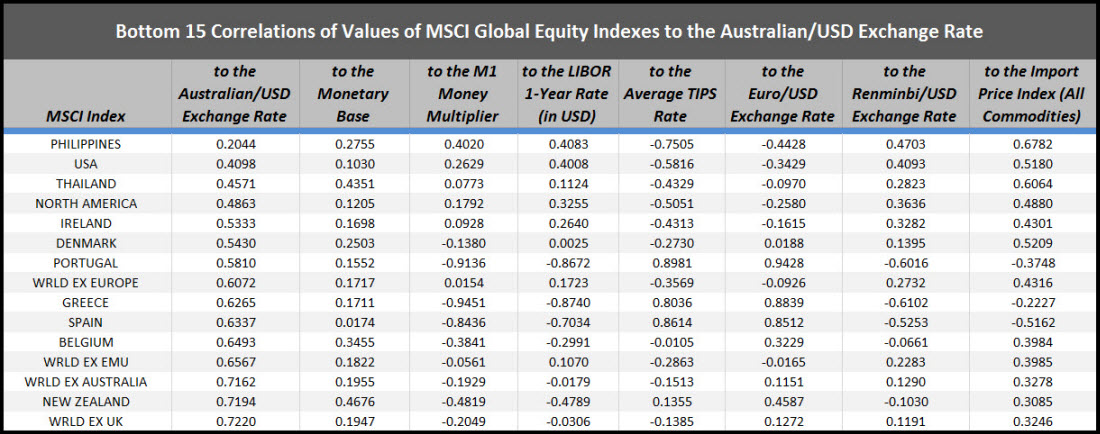Image resolution: width=1100 pixels, height=434 pixels.
Task: Select Monetary Base value 0.0174 for Spain
Action: [x=353, y=323]
